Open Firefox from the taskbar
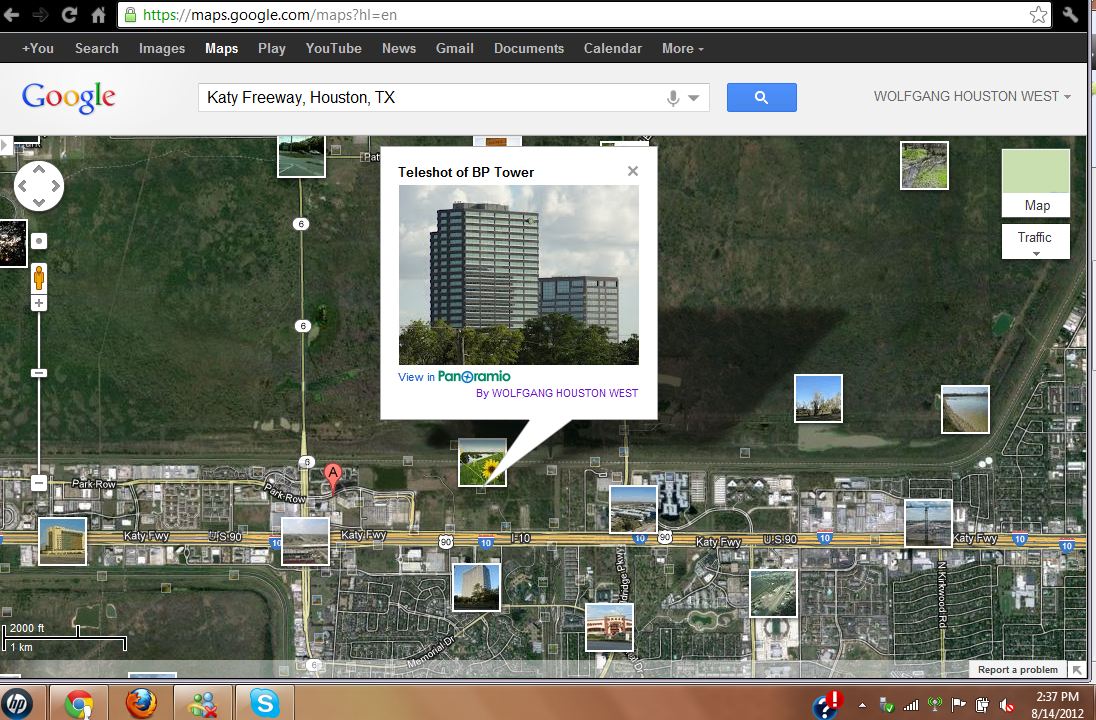This screenshot has height=720, width=1096. [x=141, y=703]
